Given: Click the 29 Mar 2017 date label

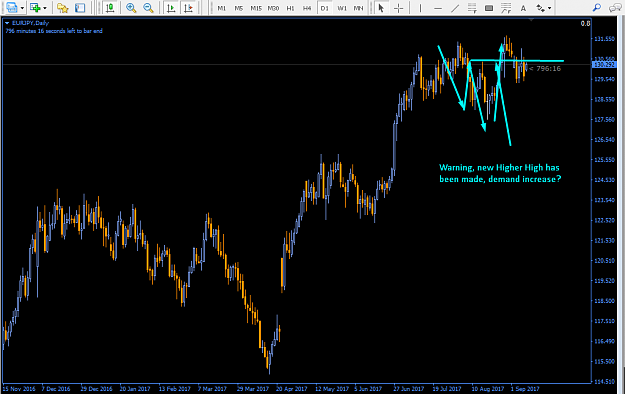Looking at the screenshot, I should (x=253, y=388).
